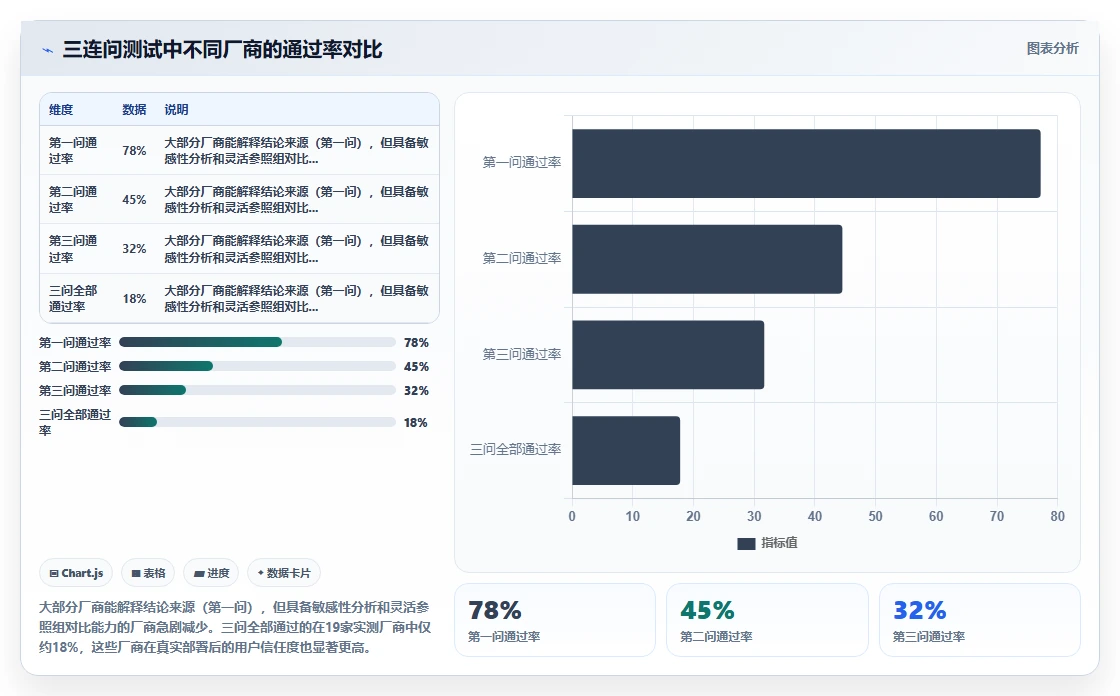Click the 图表分析 label in header
Viewport: 1120px width, 696px height.
click(1052, 49)
